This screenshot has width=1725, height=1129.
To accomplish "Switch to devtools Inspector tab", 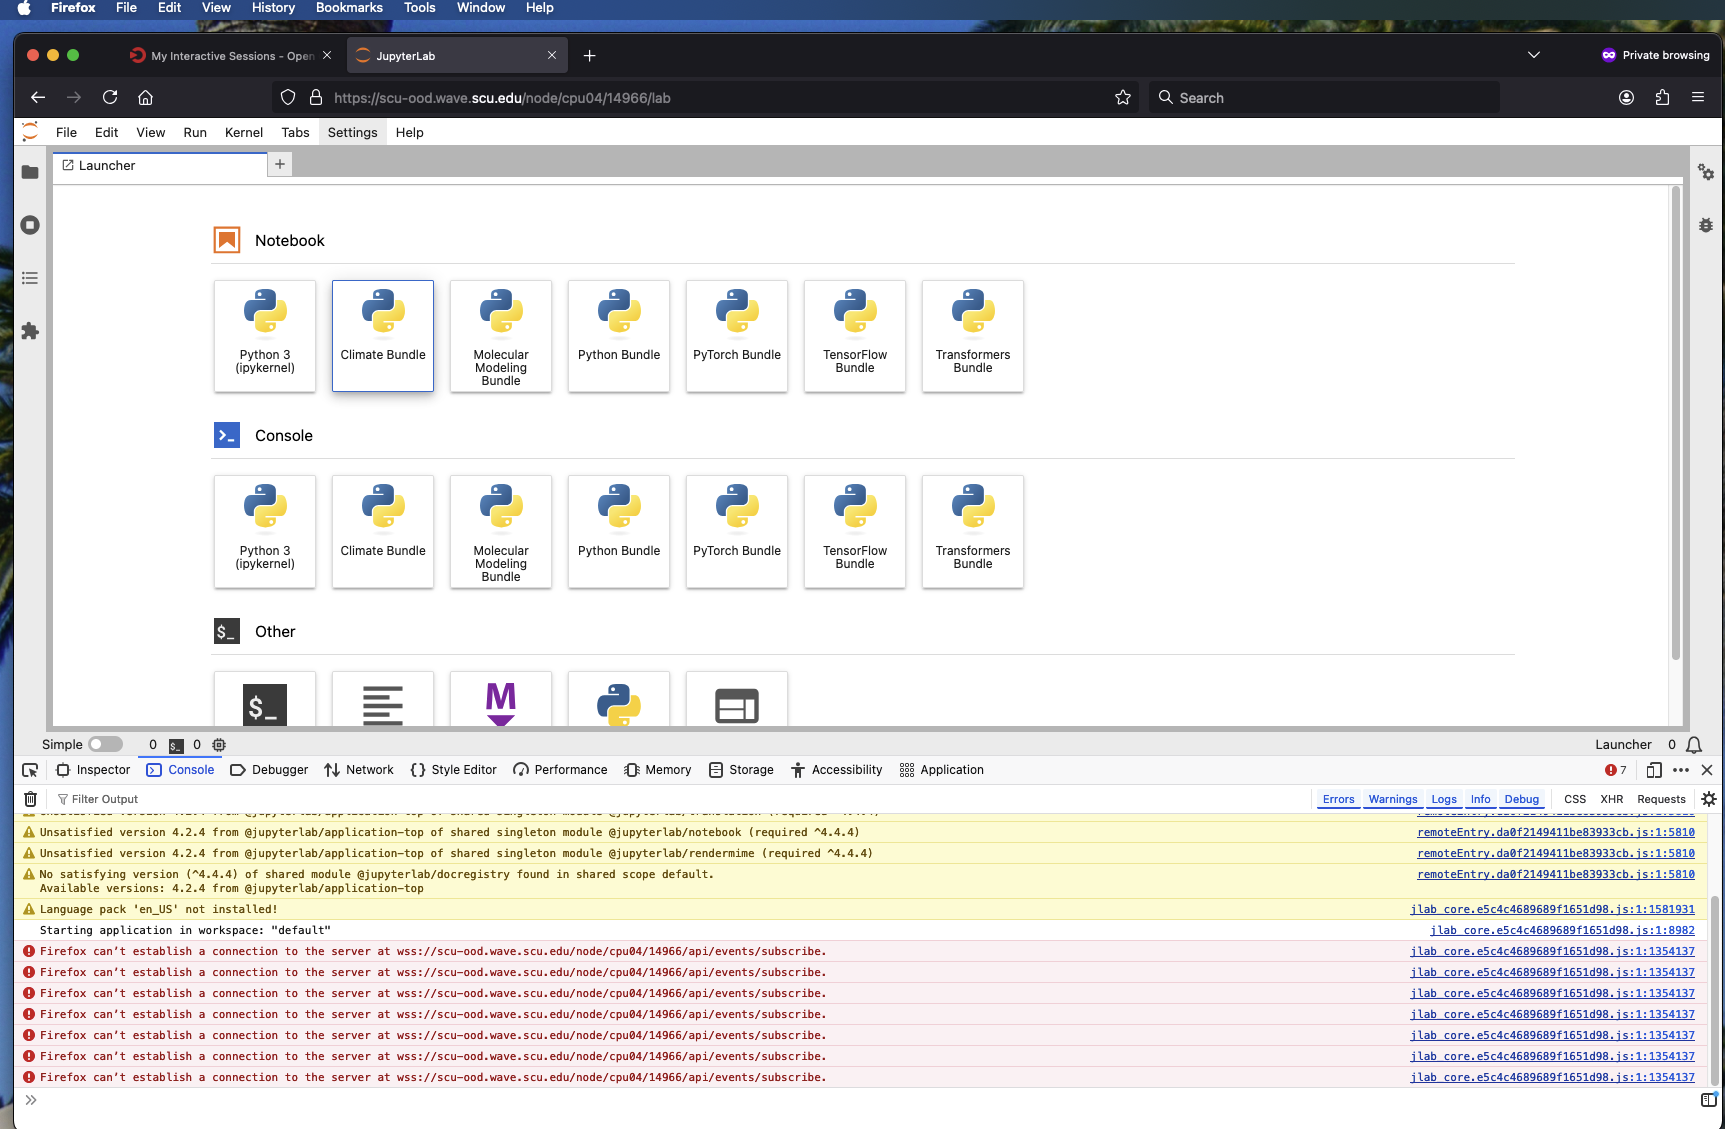I will point(93,770).
